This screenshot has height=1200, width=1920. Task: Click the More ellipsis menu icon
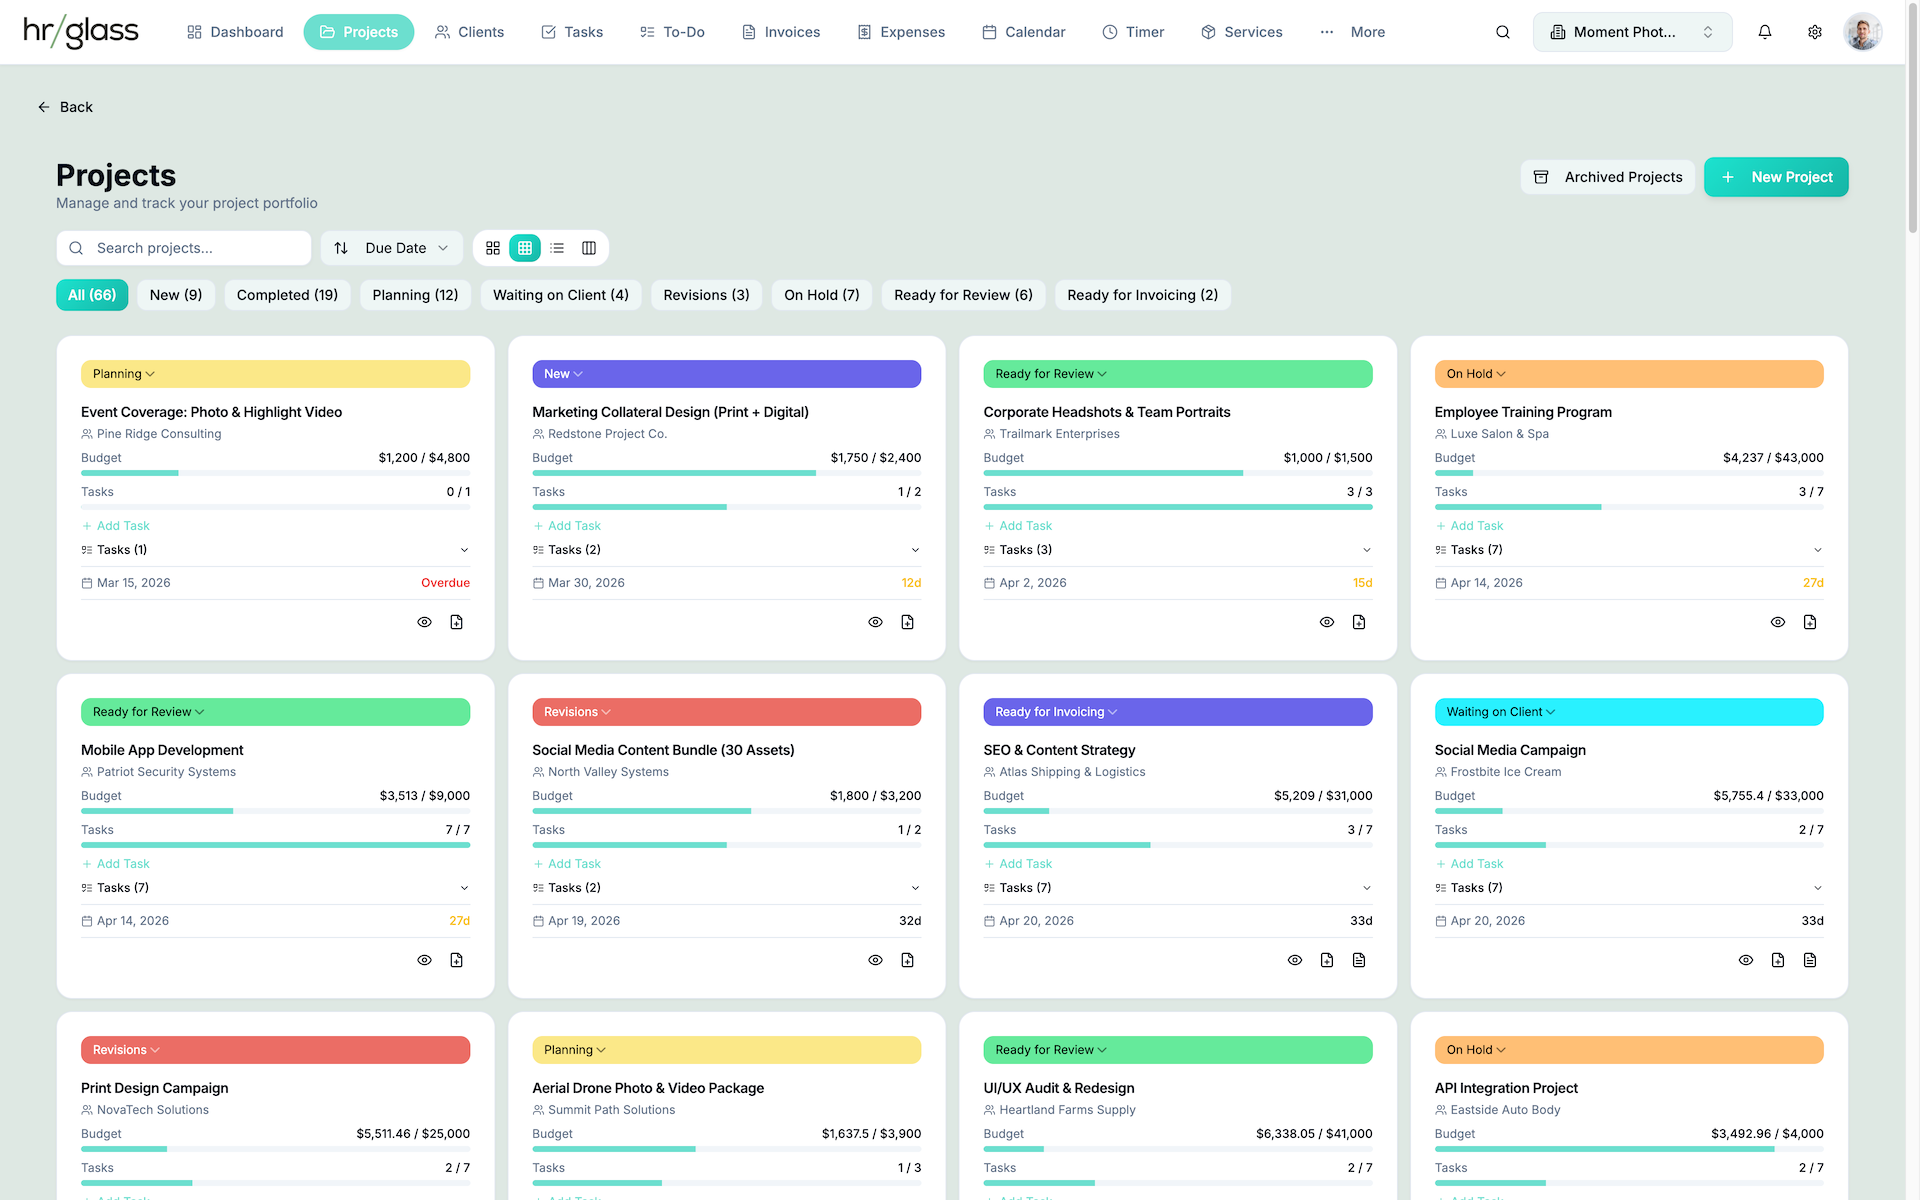1327,32
